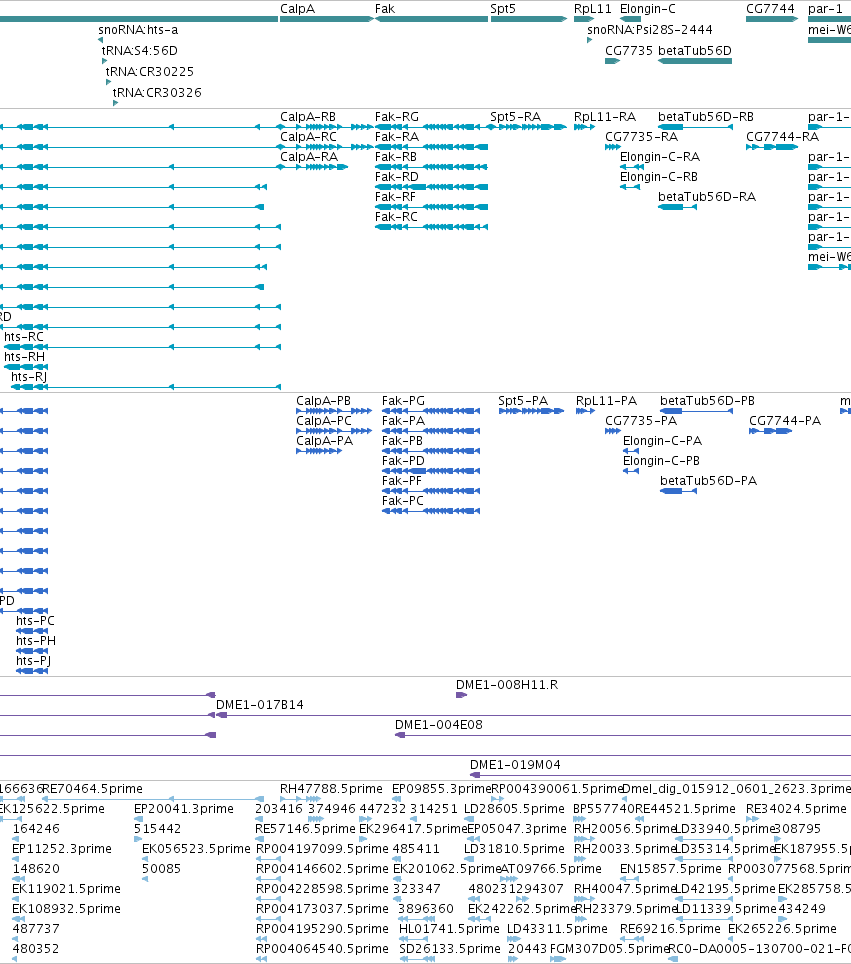Click the hts-PH protein feature
The height and width of the screenshot is (964, 851).
32,650
